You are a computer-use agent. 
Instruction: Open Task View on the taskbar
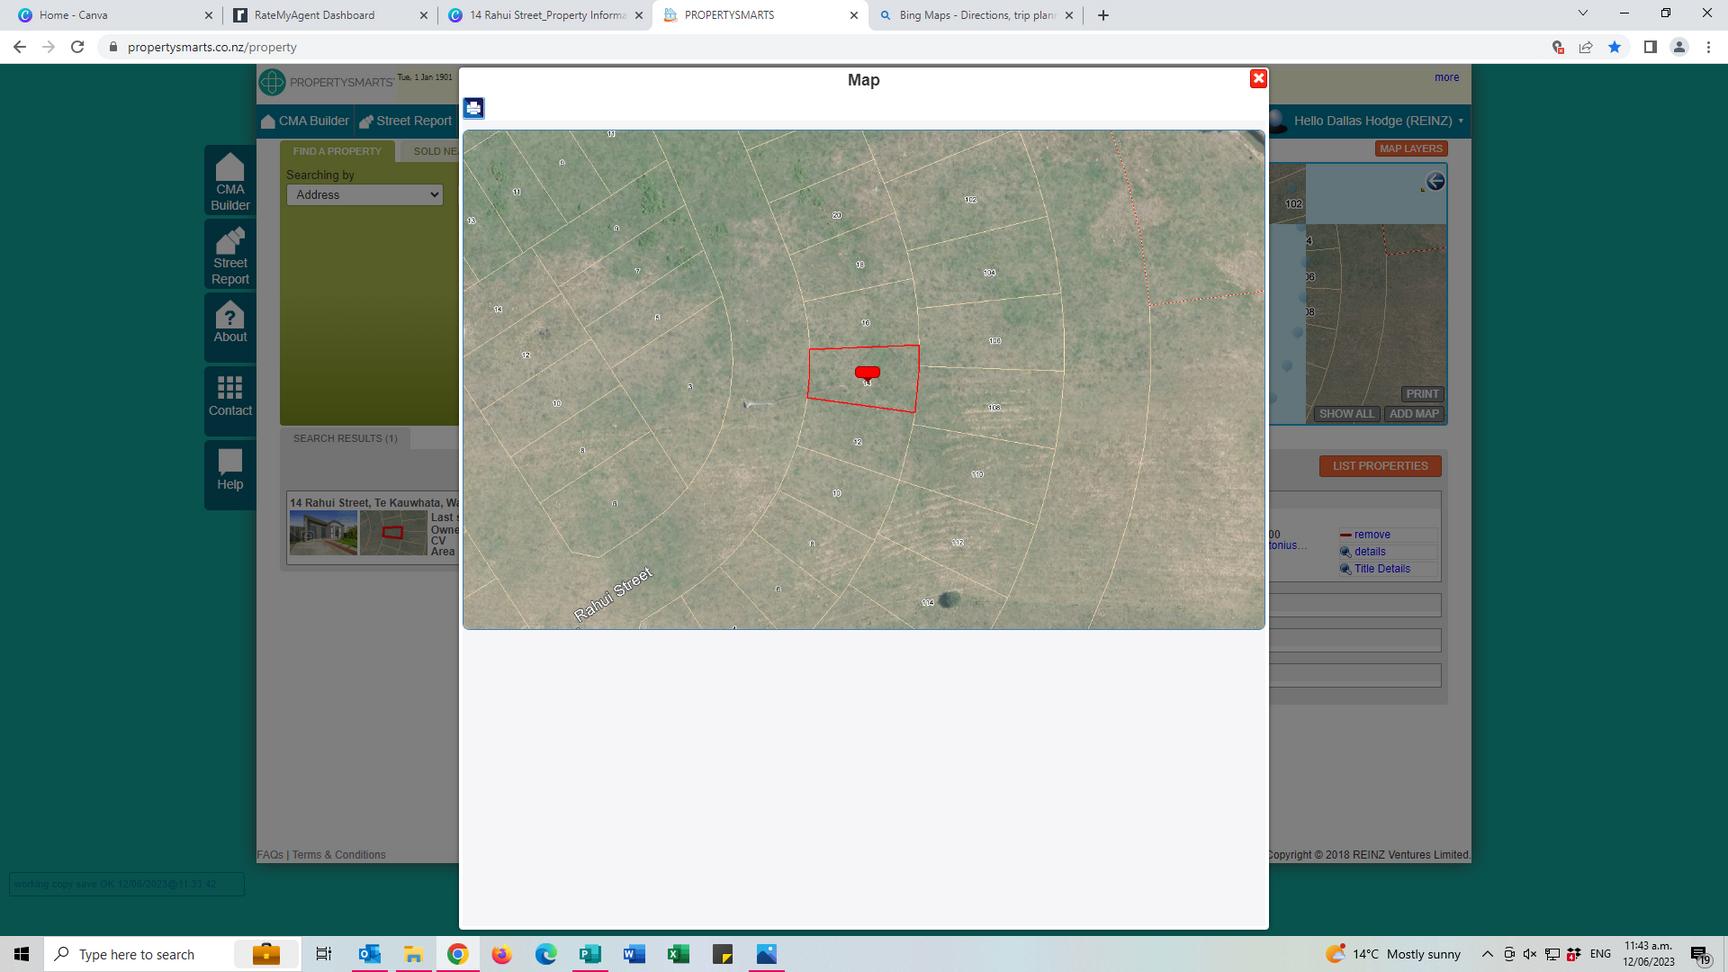click(323, 954)
